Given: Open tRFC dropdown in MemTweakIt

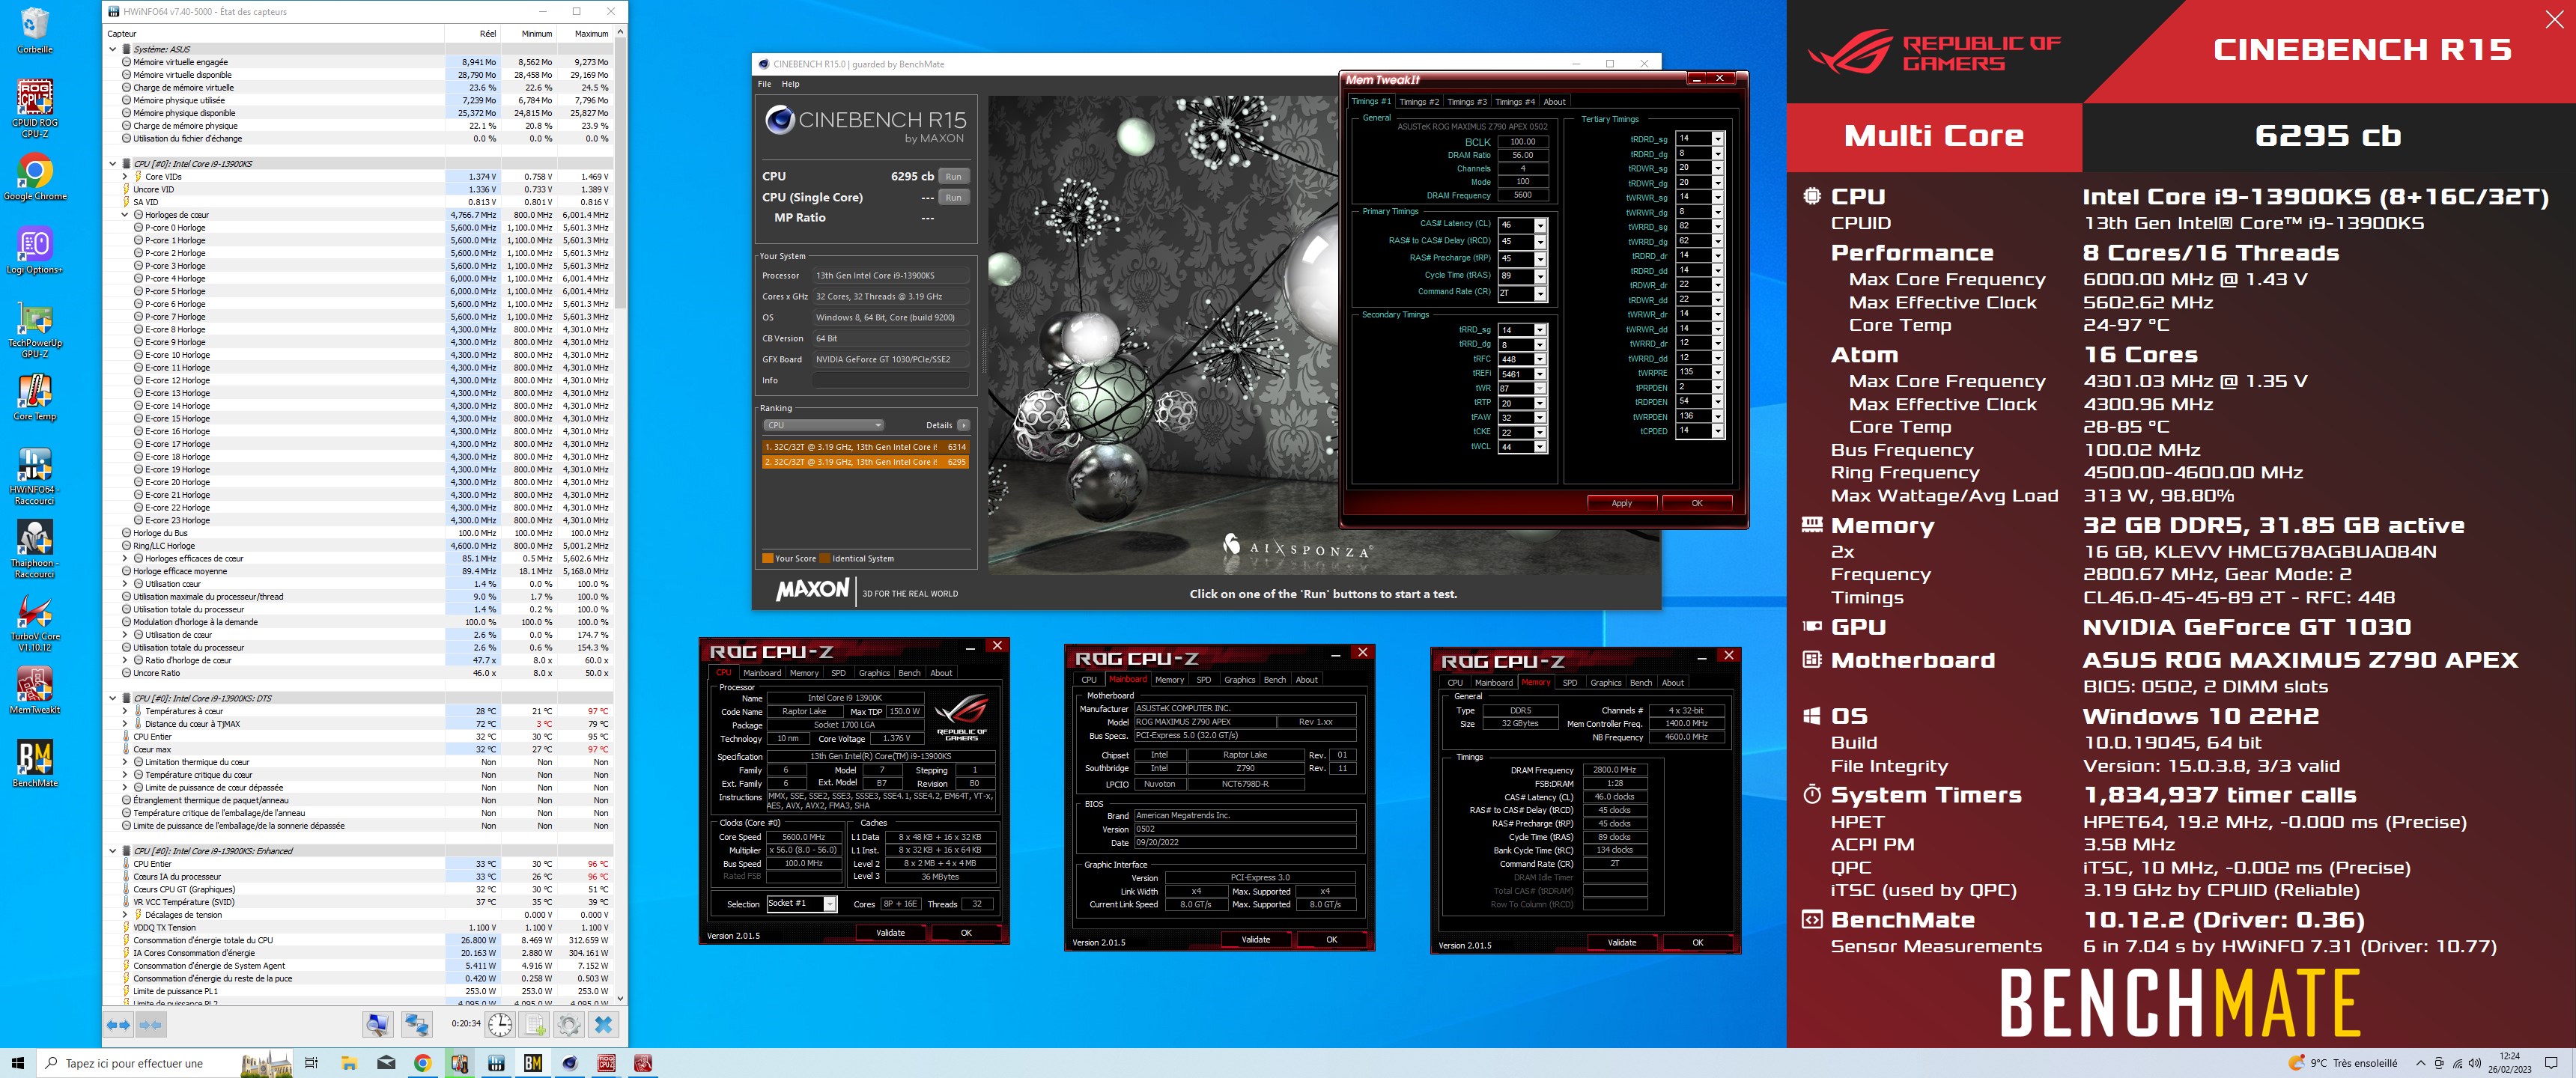Looking at the screenshot, I should 1540,359.
